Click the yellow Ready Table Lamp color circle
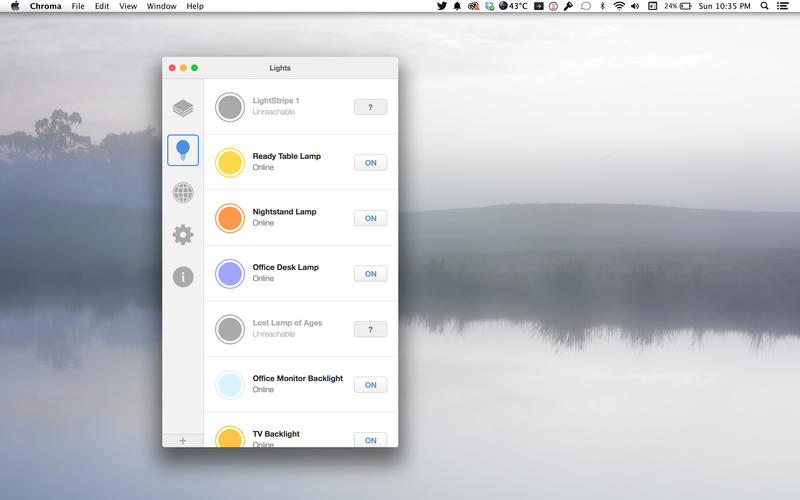 pos(230,163)
